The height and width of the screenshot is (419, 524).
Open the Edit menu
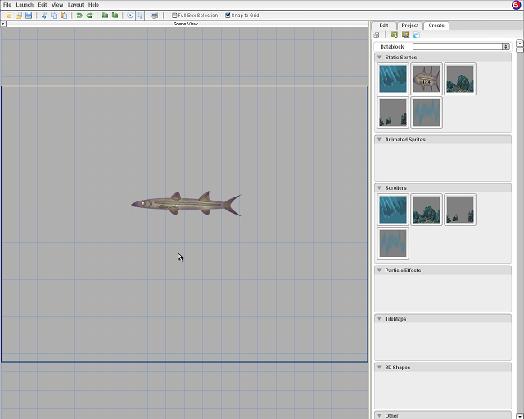pos(42,5)
